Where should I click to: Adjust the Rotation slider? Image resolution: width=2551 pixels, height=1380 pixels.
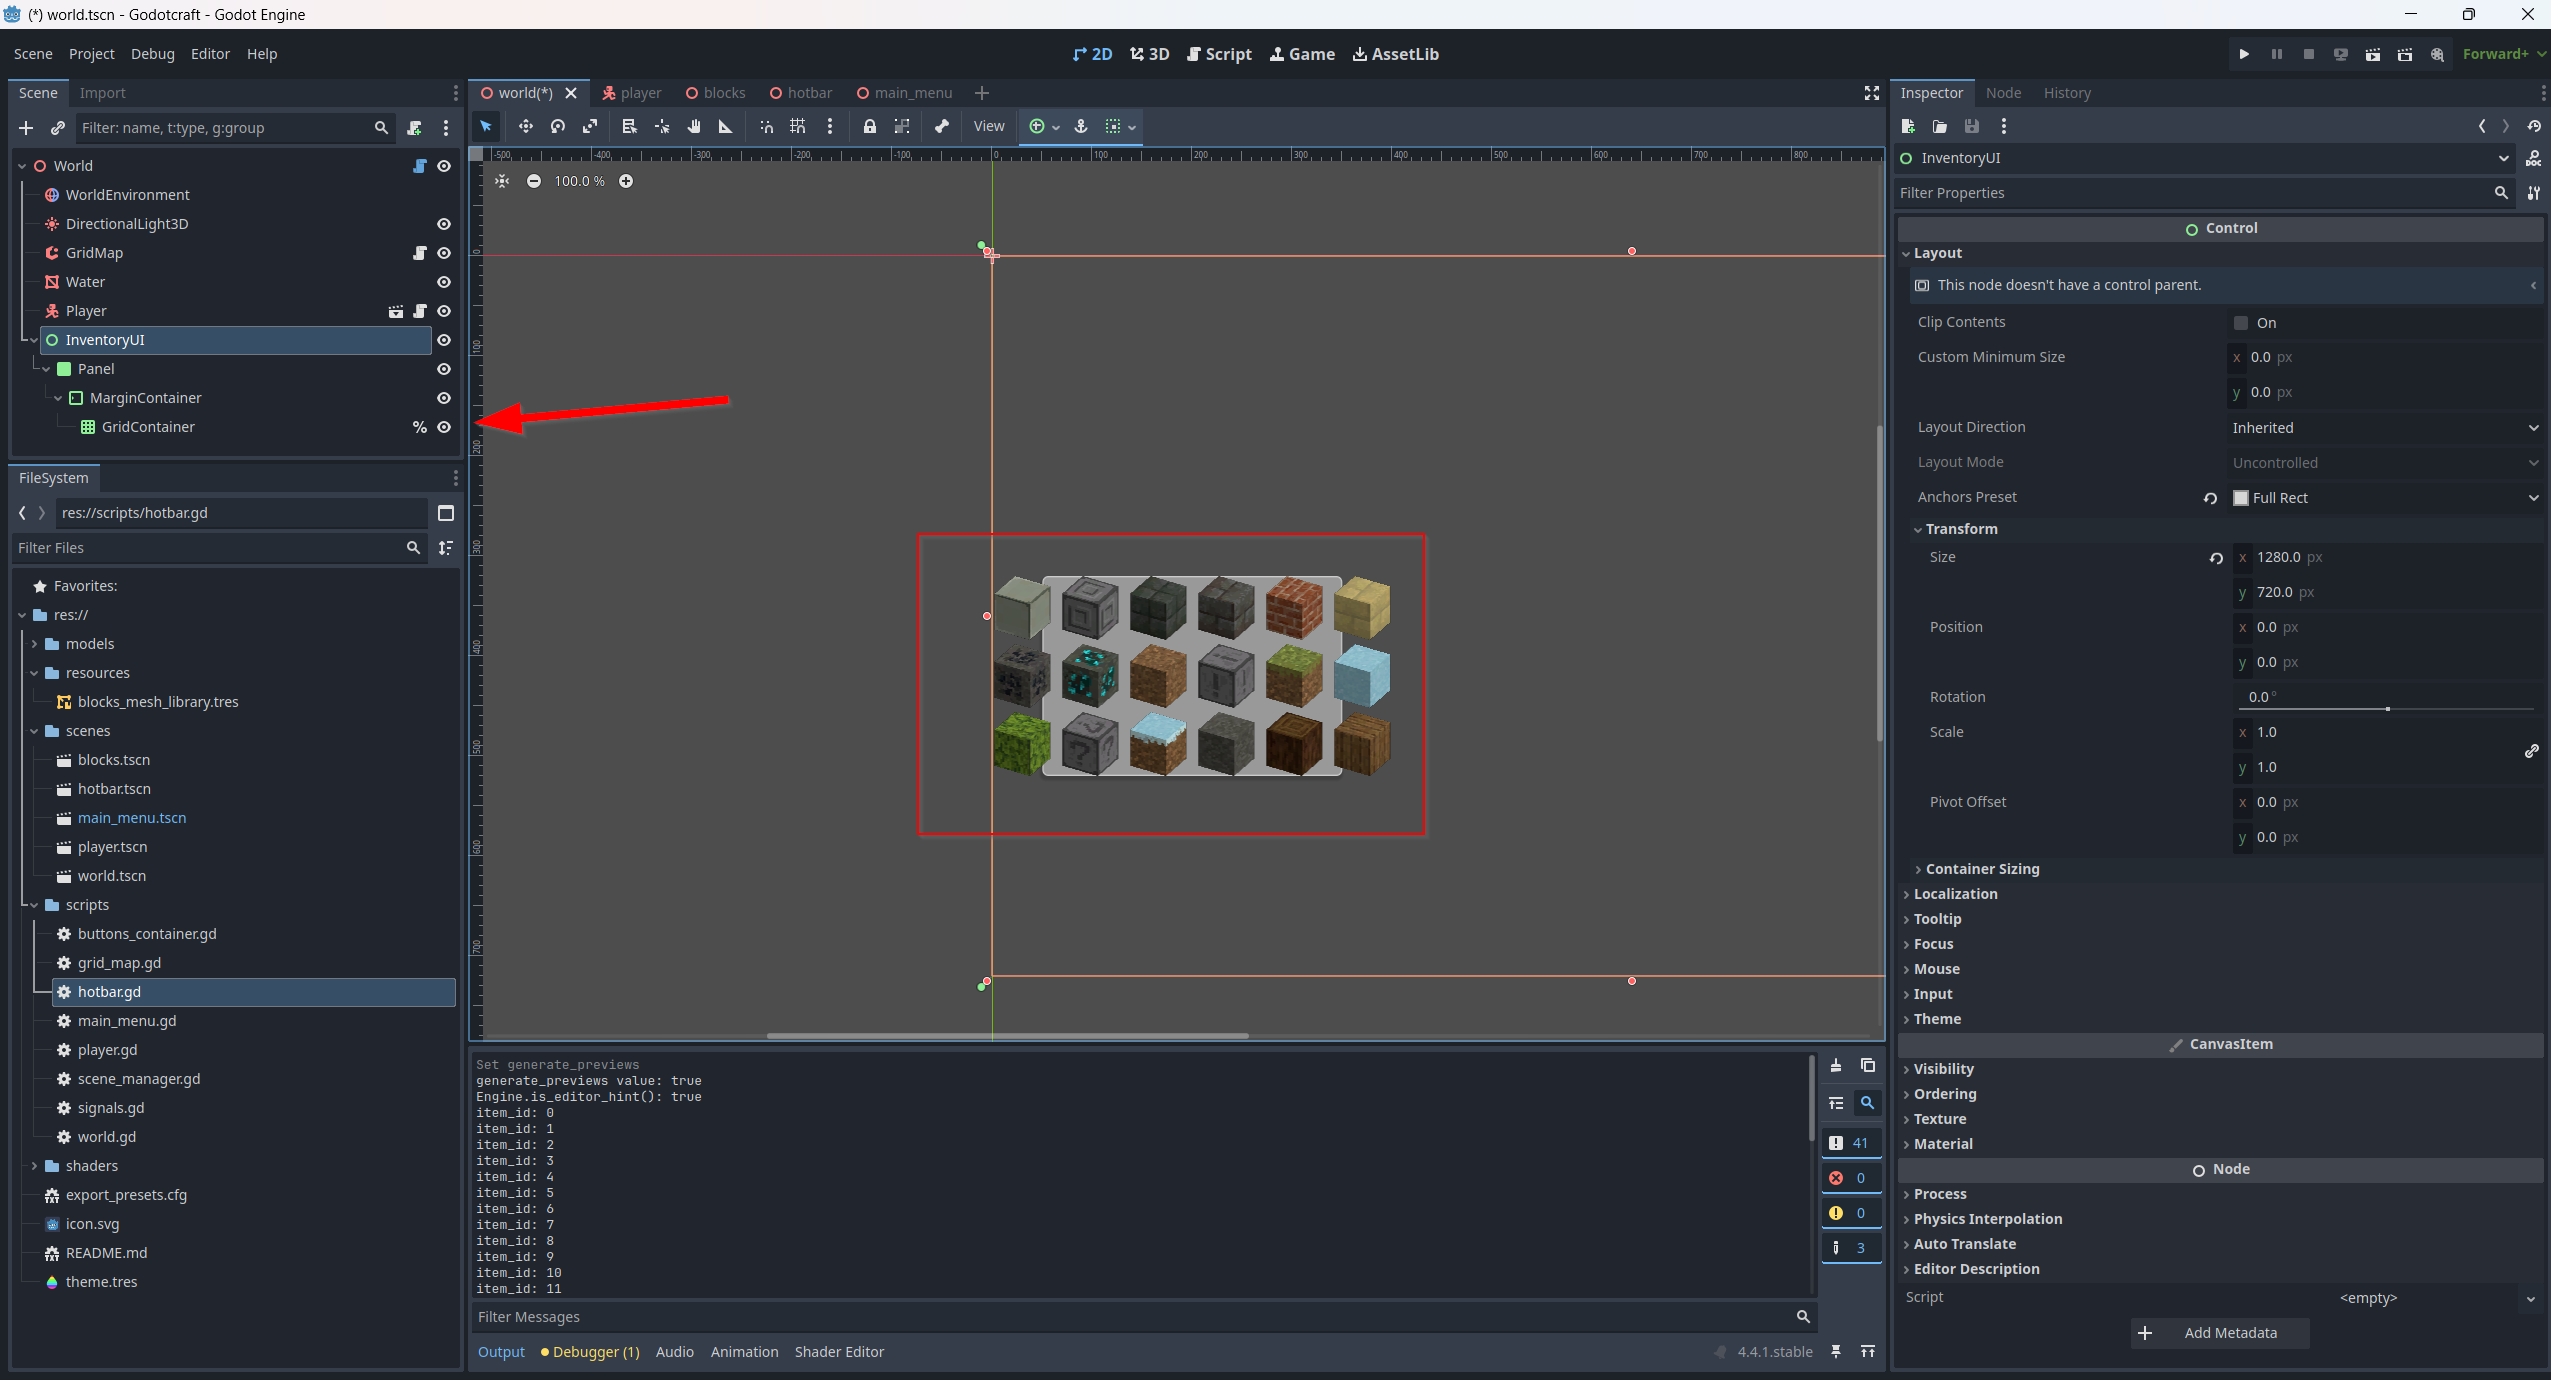pyautogui.click(x=2386, y=709)
